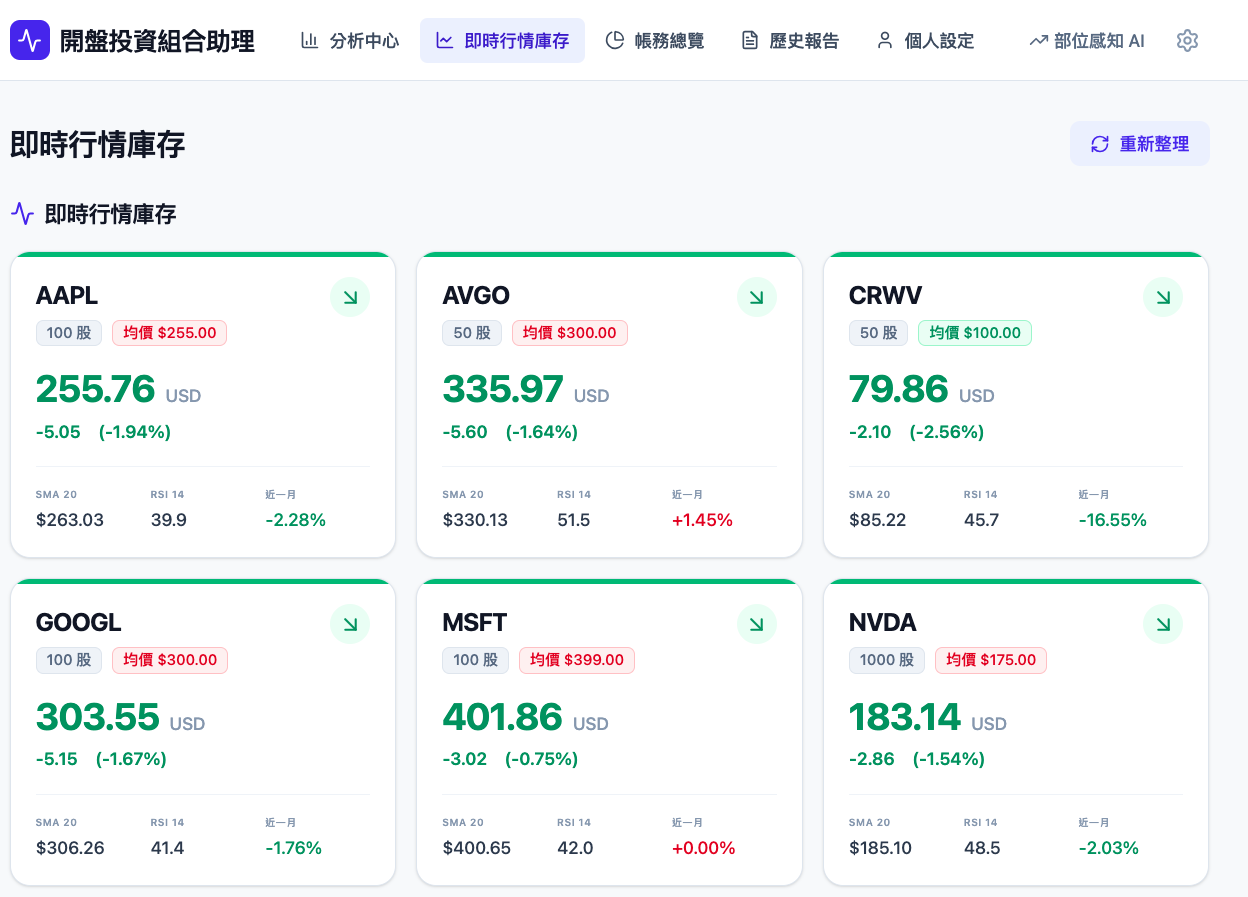
Task: Select the CRWV 均價 $100.00 green badge
Action: (975, 333)
